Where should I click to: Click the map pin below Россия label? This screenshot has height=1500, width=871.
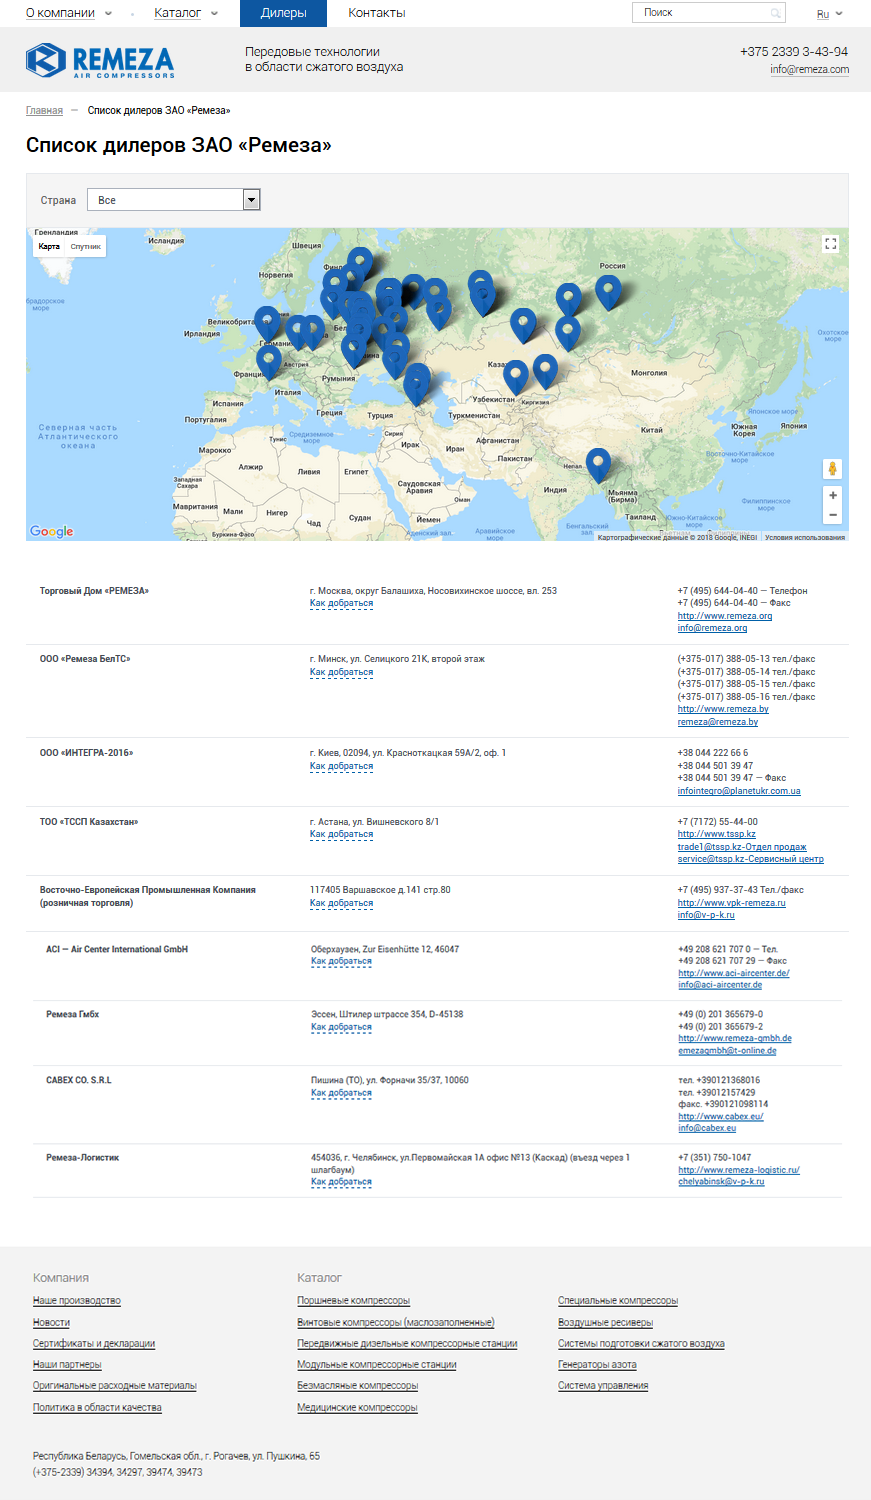[608, 292]
